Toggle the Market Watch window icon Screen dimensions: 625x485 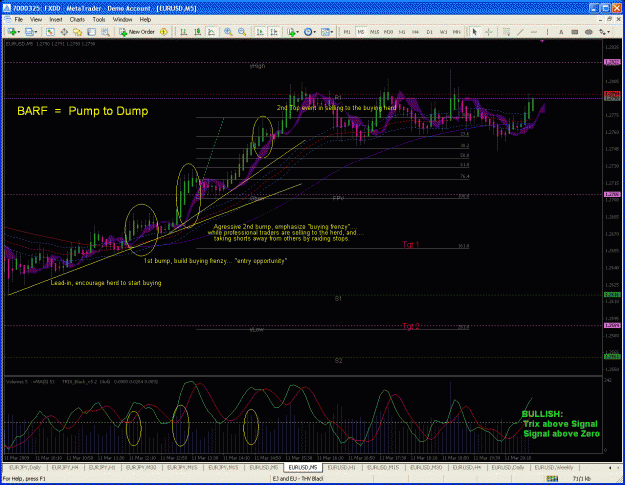point(50,32)
